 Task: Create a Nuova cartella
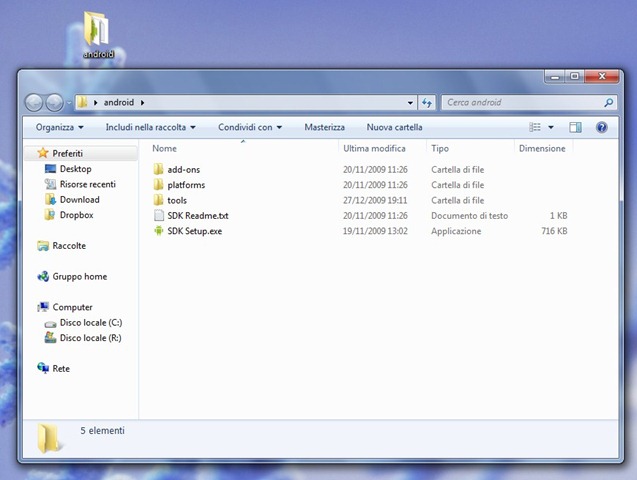click(x=394, y=128)
